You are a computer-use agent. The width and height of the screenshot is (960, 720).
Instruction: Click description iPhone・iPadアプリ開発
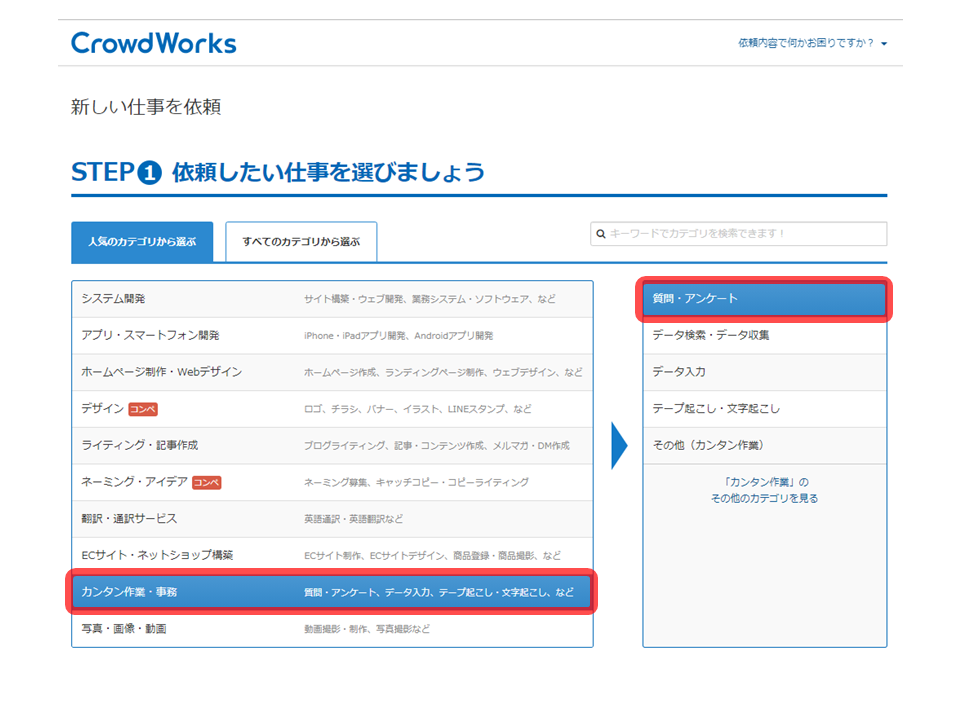pos(355,336)
